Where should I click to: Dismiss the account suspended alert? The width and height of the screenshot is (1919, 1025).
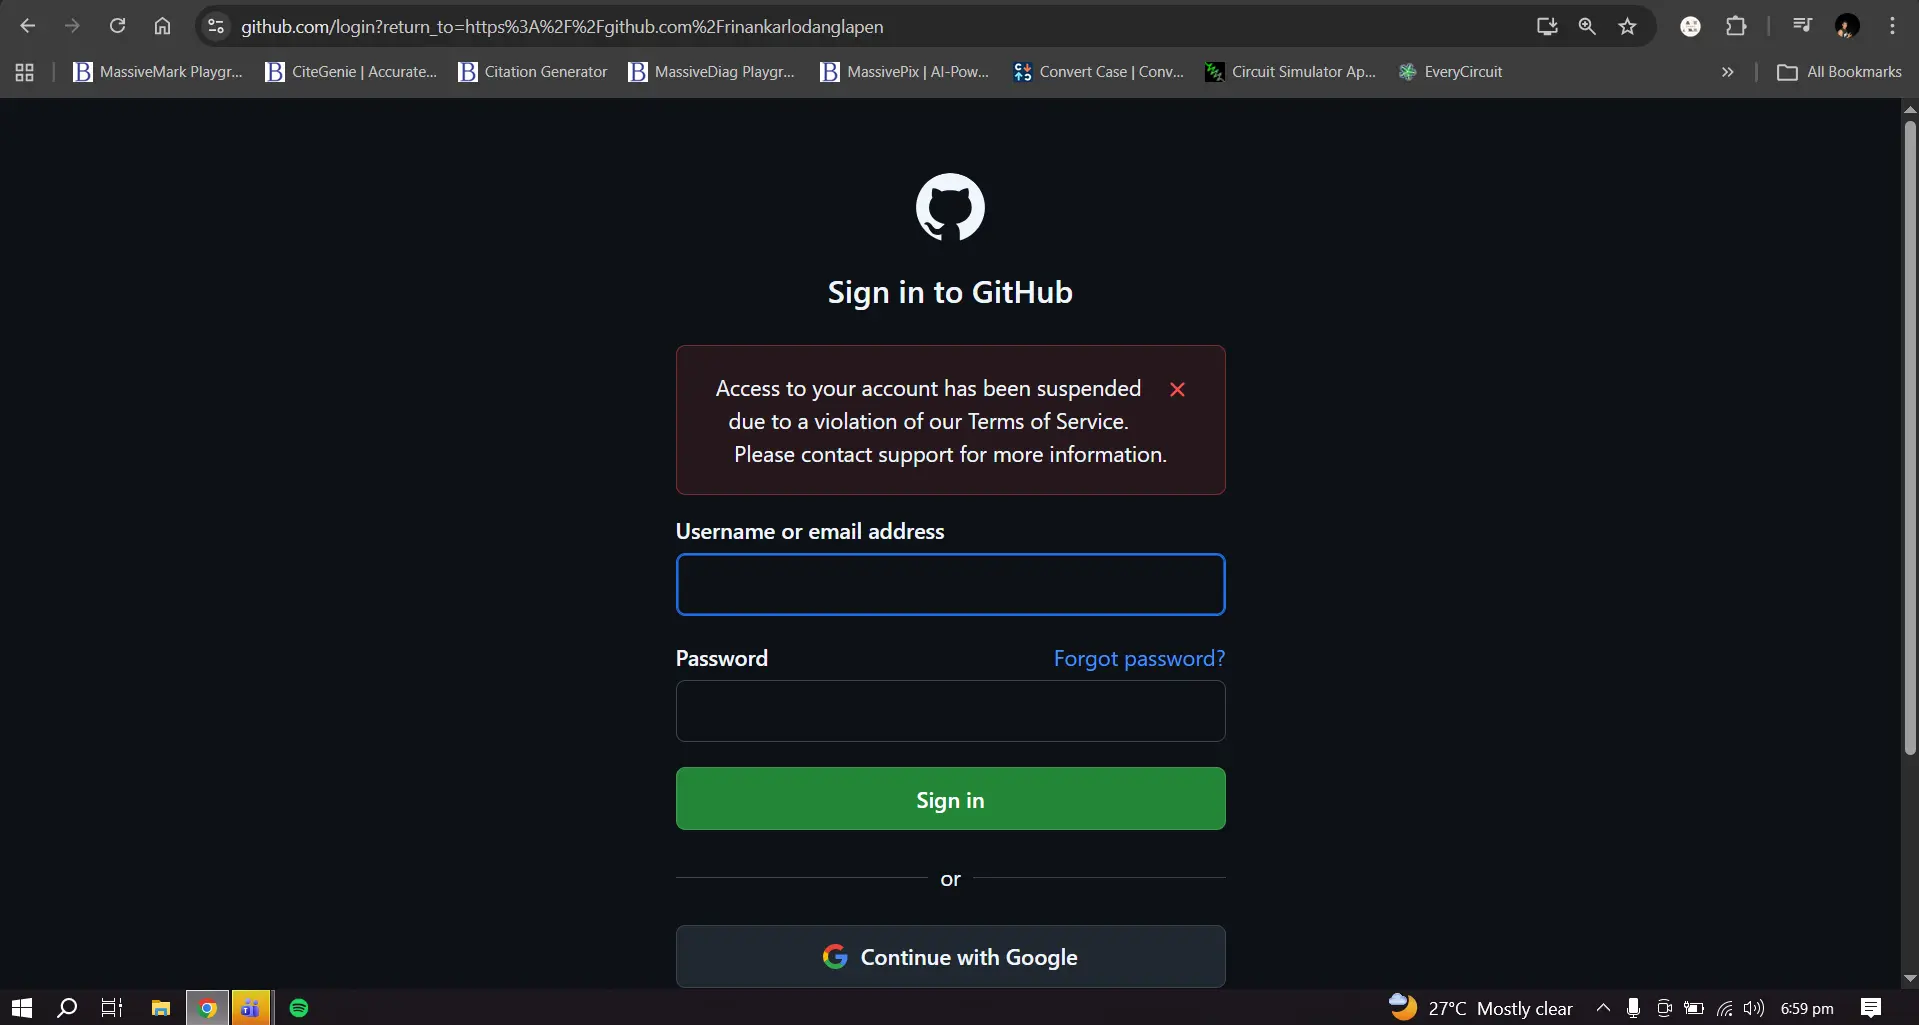[x=1177, y=389]
